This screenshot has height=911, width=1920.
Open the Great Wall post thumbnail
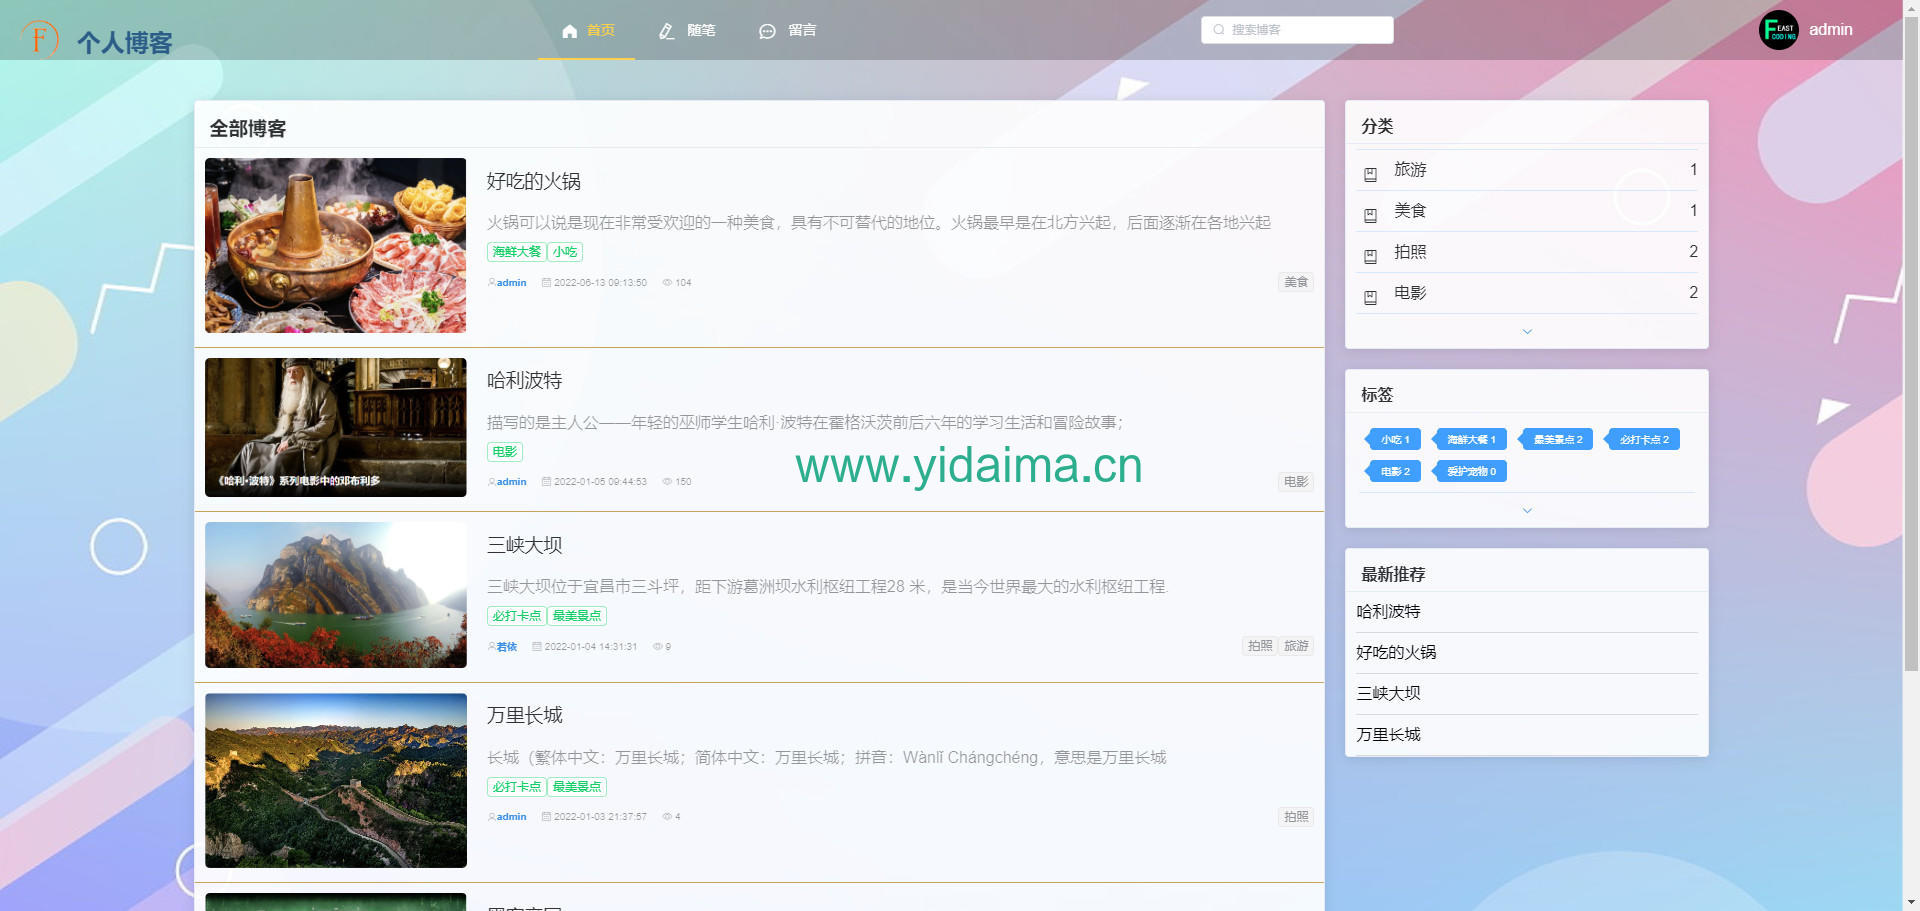coord(336,780)
